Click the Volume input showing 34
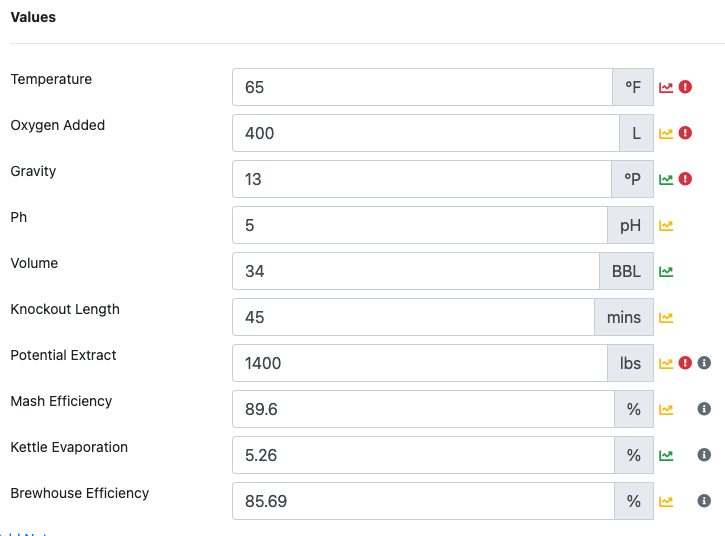This screenshot has height=536, width=725. click(x=415, y=271)
